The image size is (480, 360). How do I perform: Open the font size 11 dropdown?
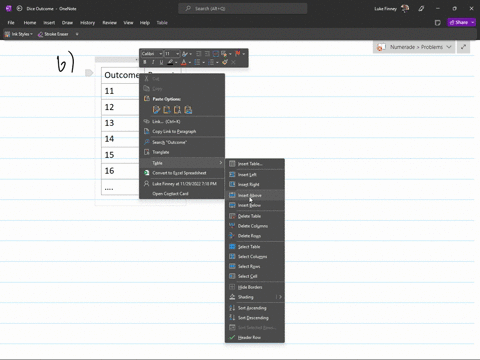coord(178,54)
